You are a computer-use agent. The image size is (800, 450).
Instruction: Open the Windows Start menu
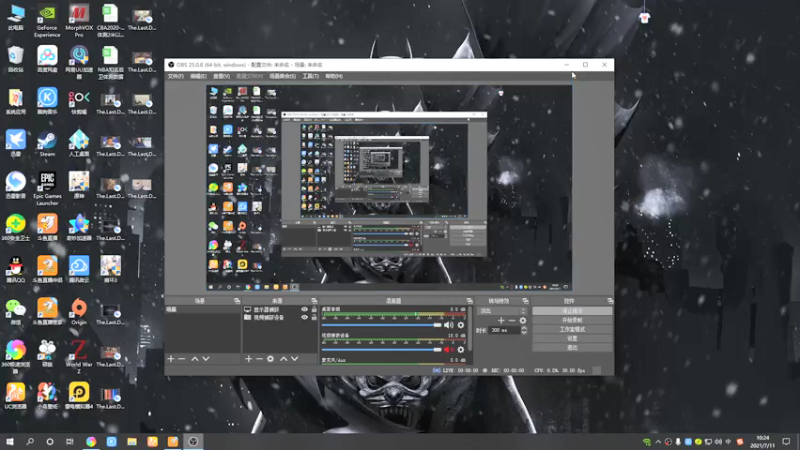click(10, 442)
